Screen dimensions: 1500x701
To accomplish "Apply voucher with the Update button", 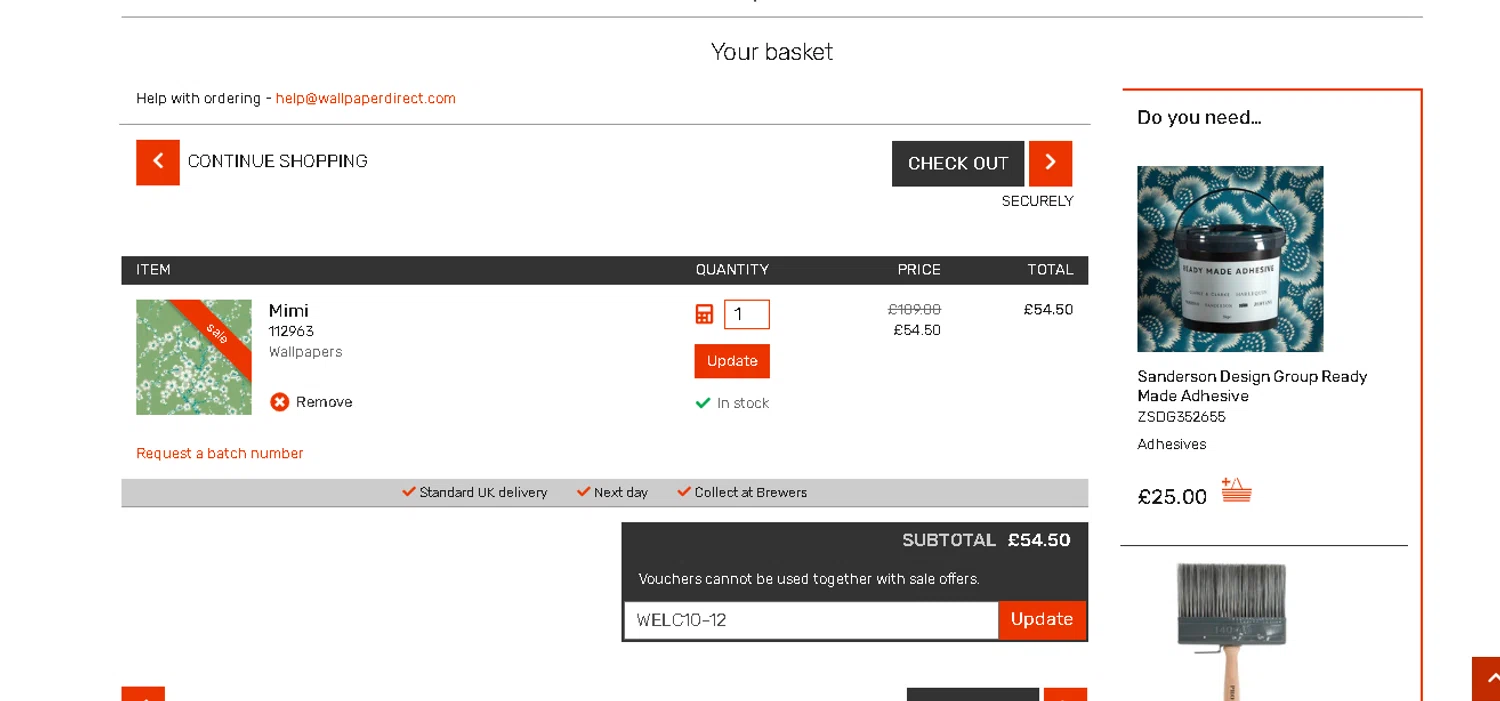I will tap(1042, 620).
